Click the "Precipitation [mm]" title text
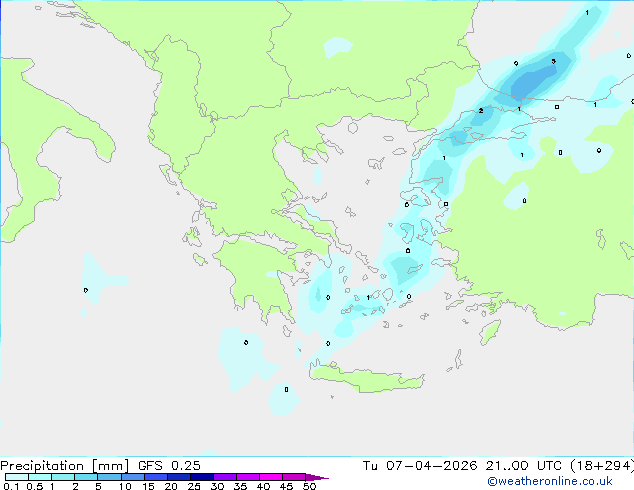The image size is (634, 490). [x=64, y=466]
